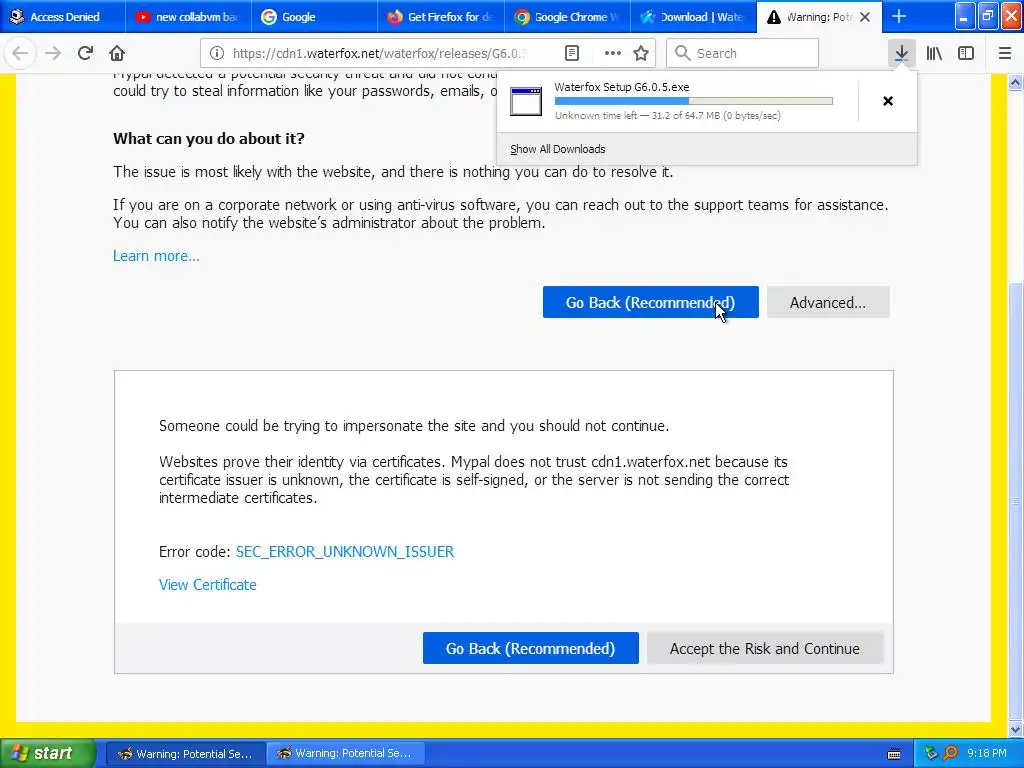Click the Forward navigation arrow
The height and width of the screenshot is (768, 1024).
tap(53, 53)
